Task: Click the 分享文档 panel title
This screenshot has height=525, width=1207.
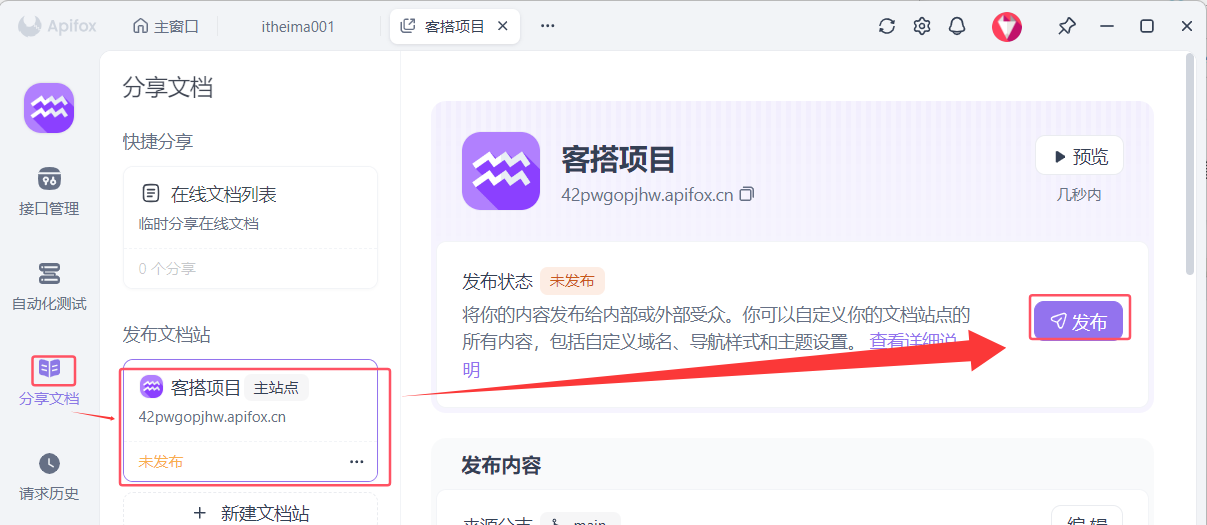Action: coord(168,87)
